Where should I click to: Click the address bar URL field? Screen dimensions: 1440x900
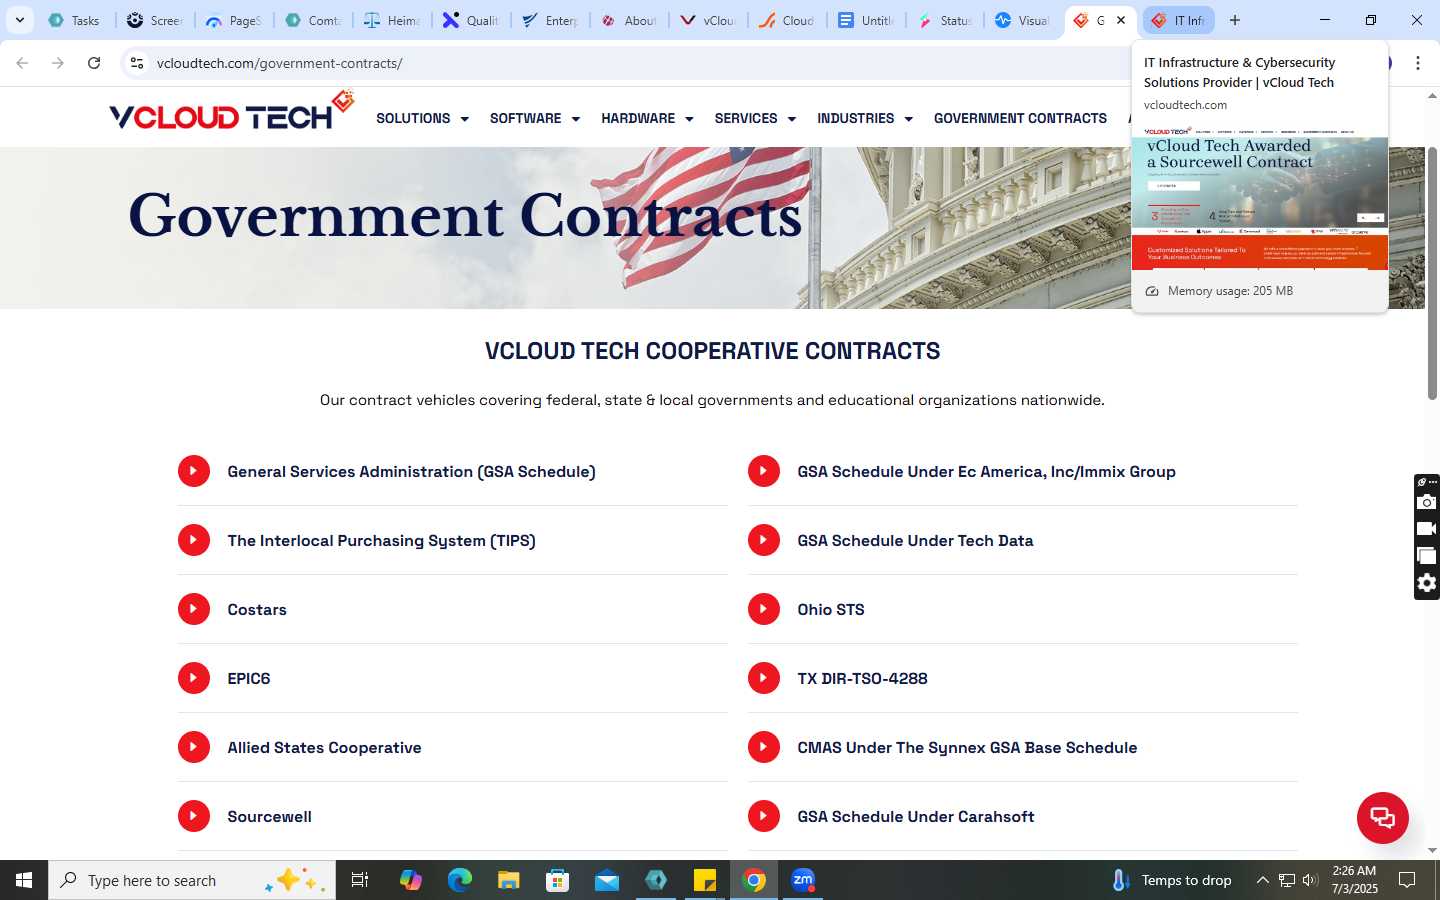tap(640, 63)
